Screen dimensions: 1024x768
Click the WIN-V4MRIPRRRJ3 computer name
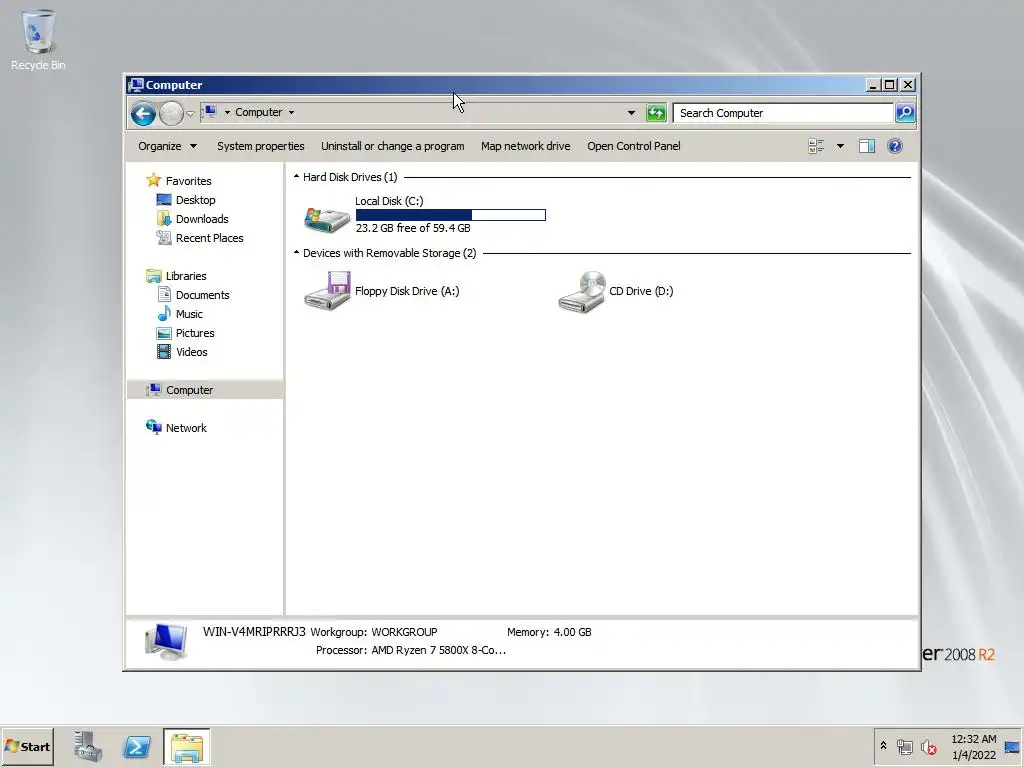[254, 632]
